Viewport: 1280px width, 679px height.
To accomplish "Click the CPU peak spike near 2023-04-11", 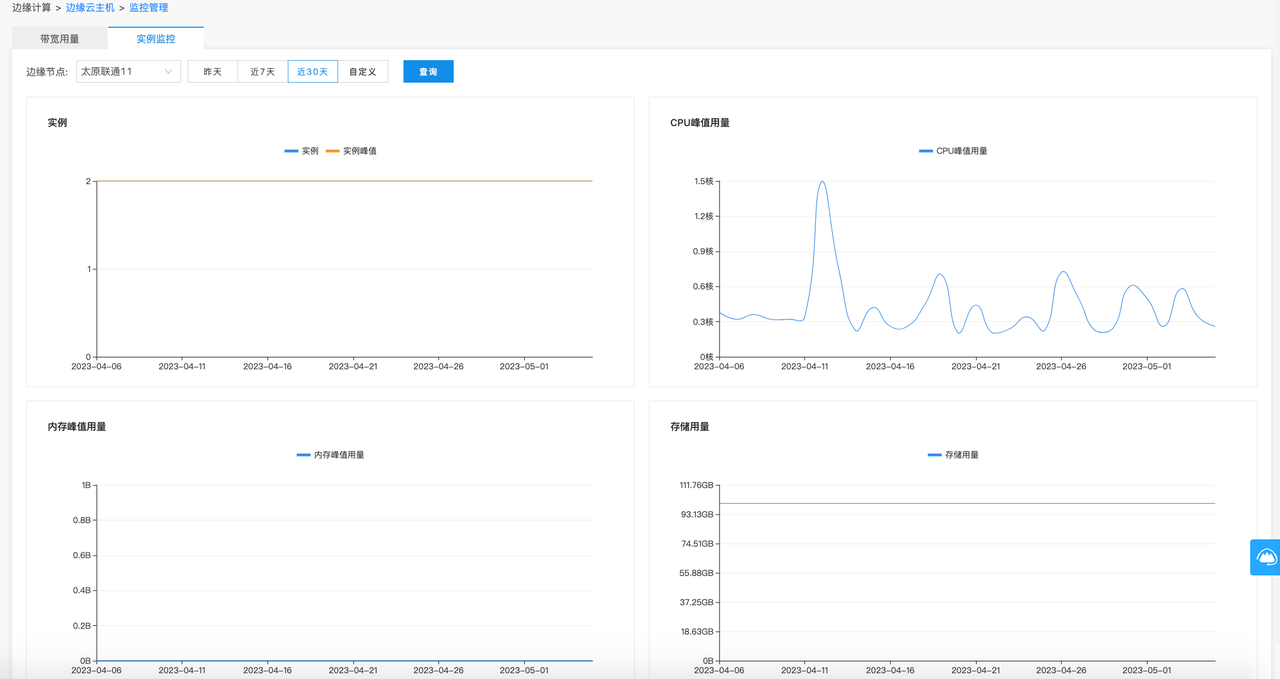I will [x=822, y=182].
